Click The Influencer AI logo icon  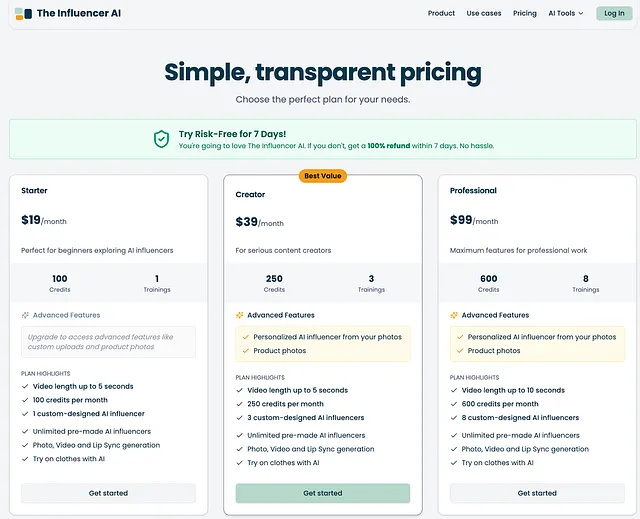tap(23, 13)
